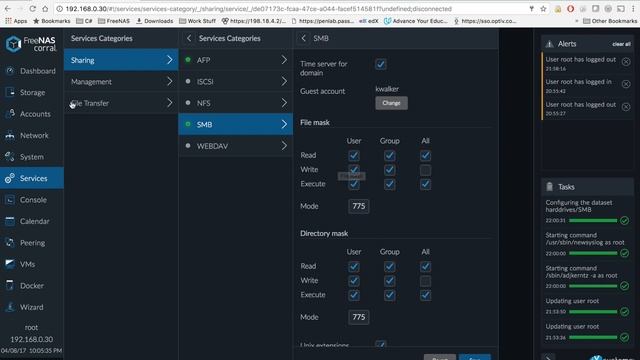The image size is (640, 360).
Task: Expand the AFP service chevron
Action: pos(284,60)
